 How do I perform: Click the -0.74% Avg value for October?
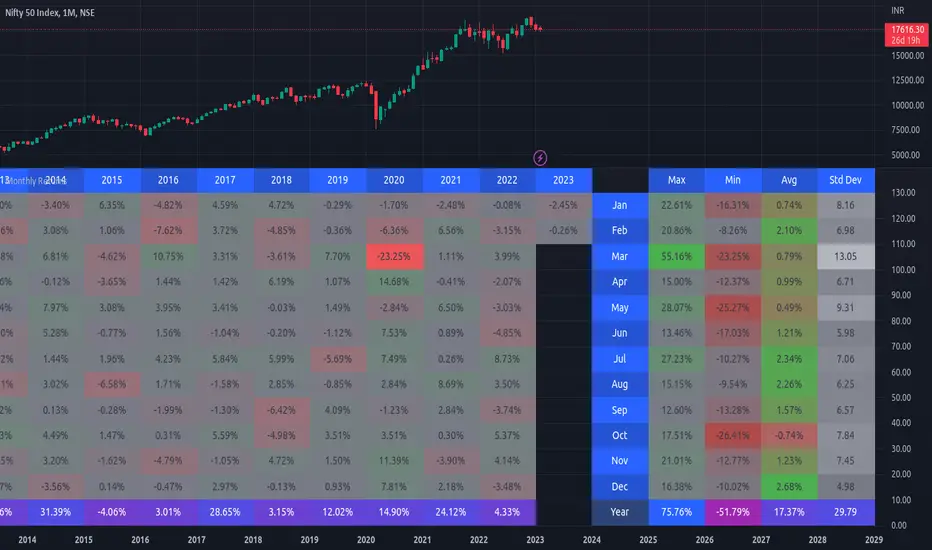point(789,435)
